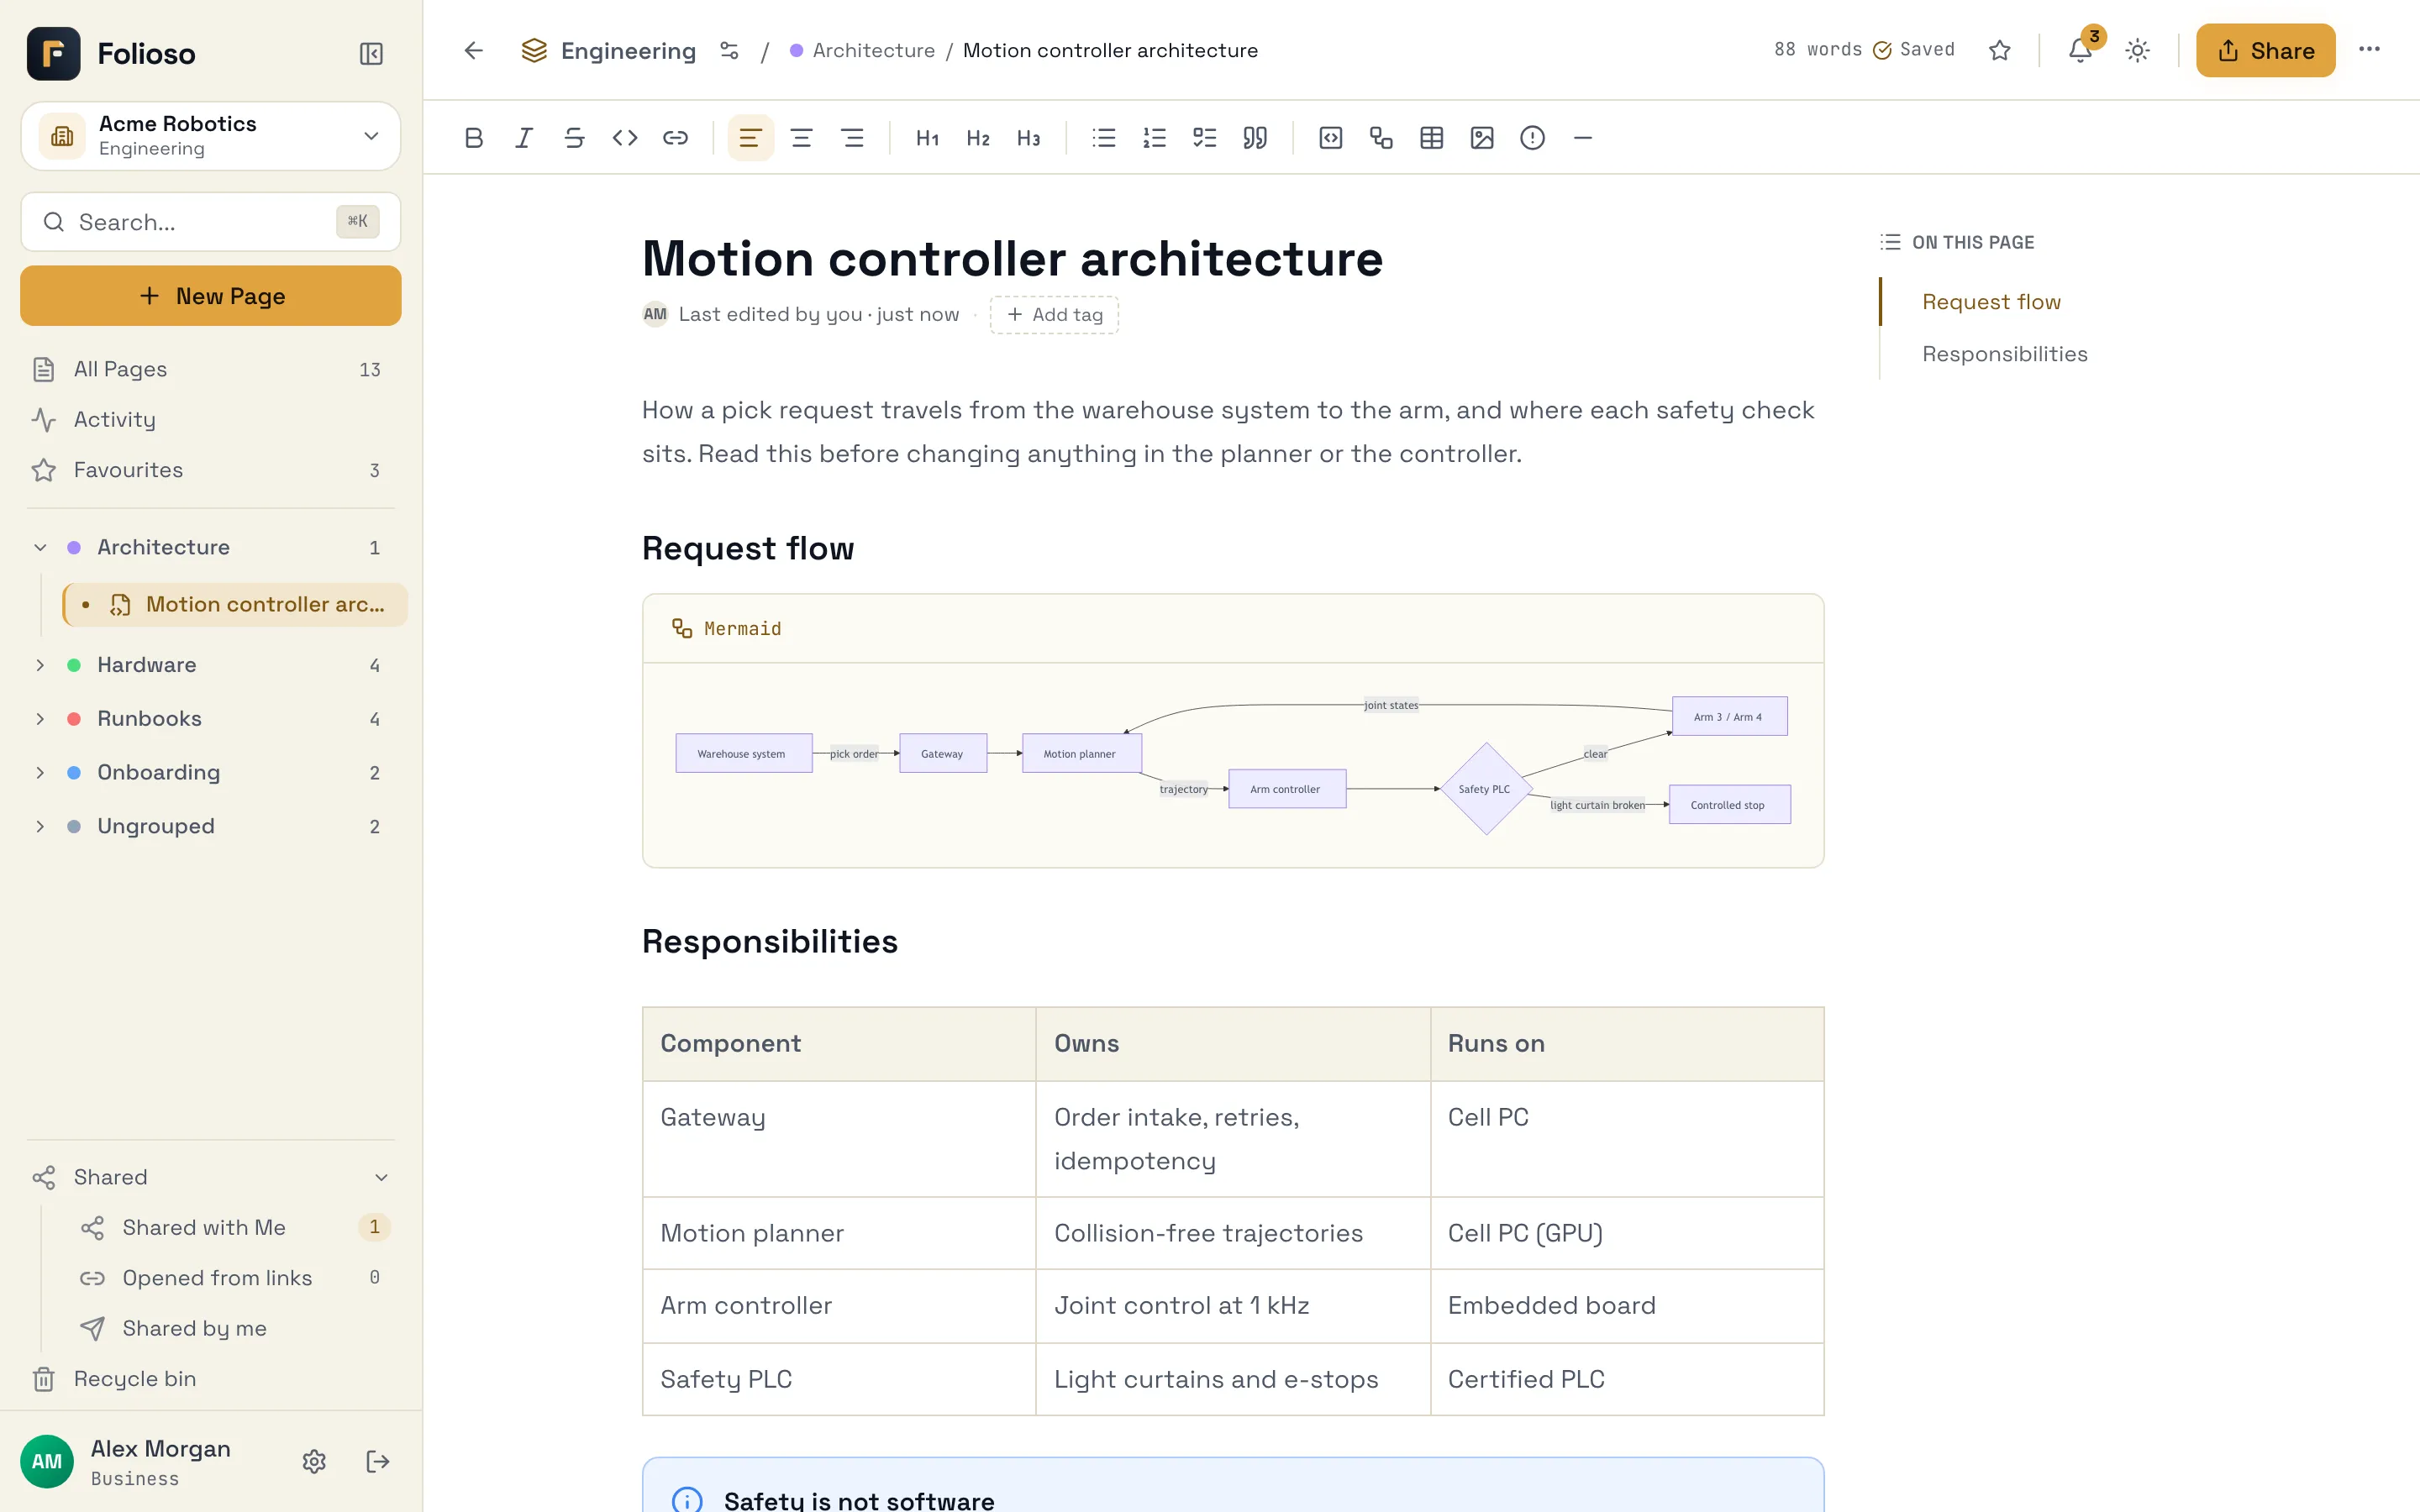Expand the Hardware group
Screen dimensions: 2420x1512
[x=40, y=665]
